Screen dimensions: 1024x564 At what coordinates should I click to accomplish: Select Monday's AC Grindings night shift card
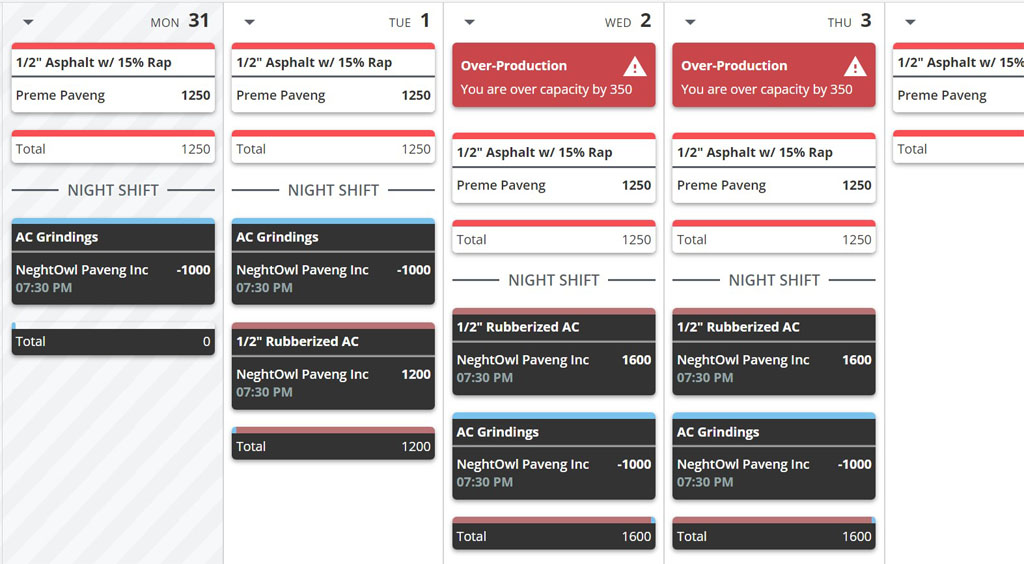click(x=113, y=262)
